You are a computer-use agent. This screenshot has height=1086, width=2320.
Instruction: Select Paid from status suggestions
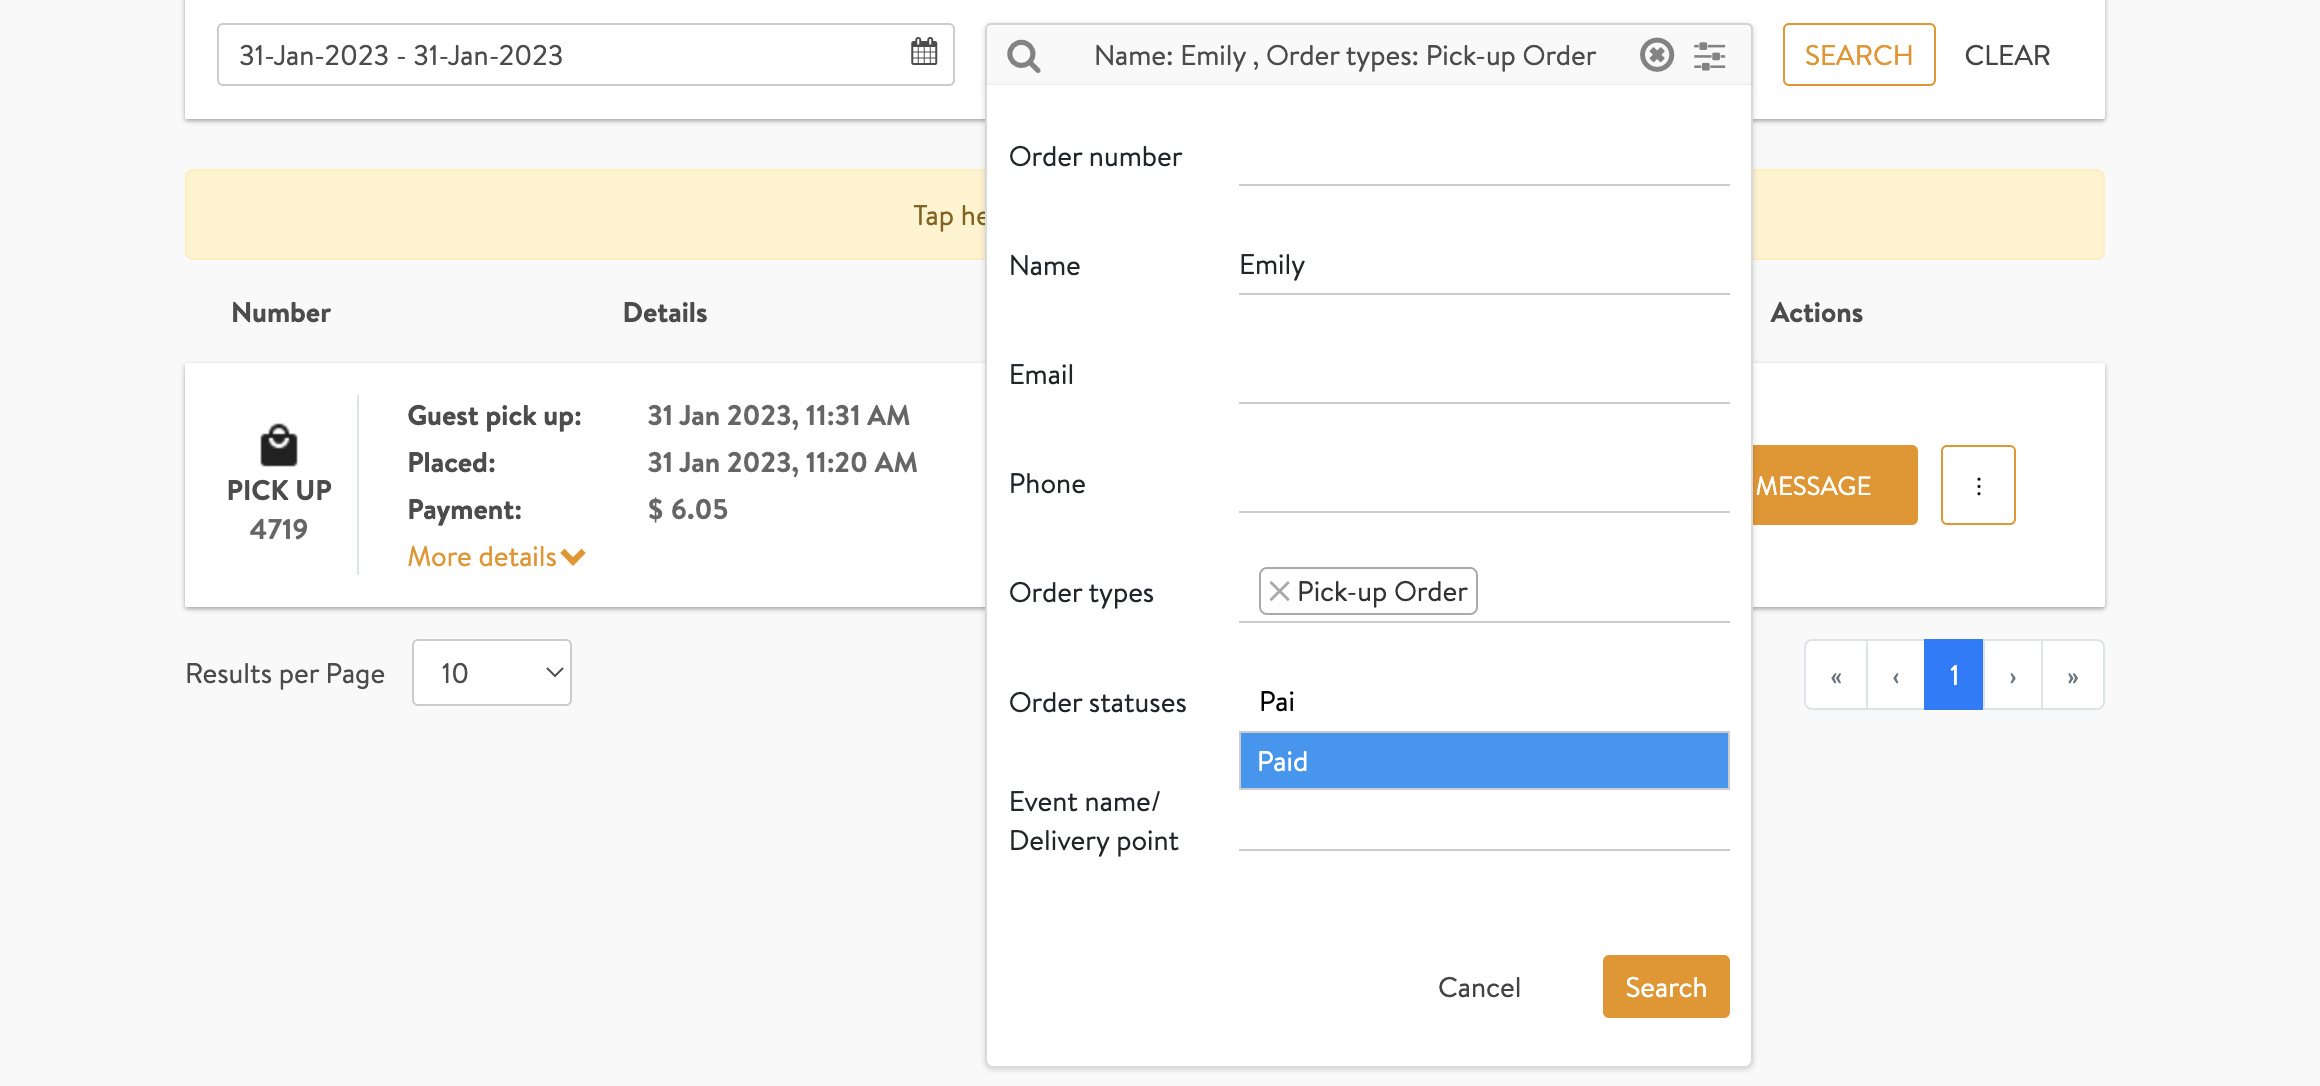1483,761
